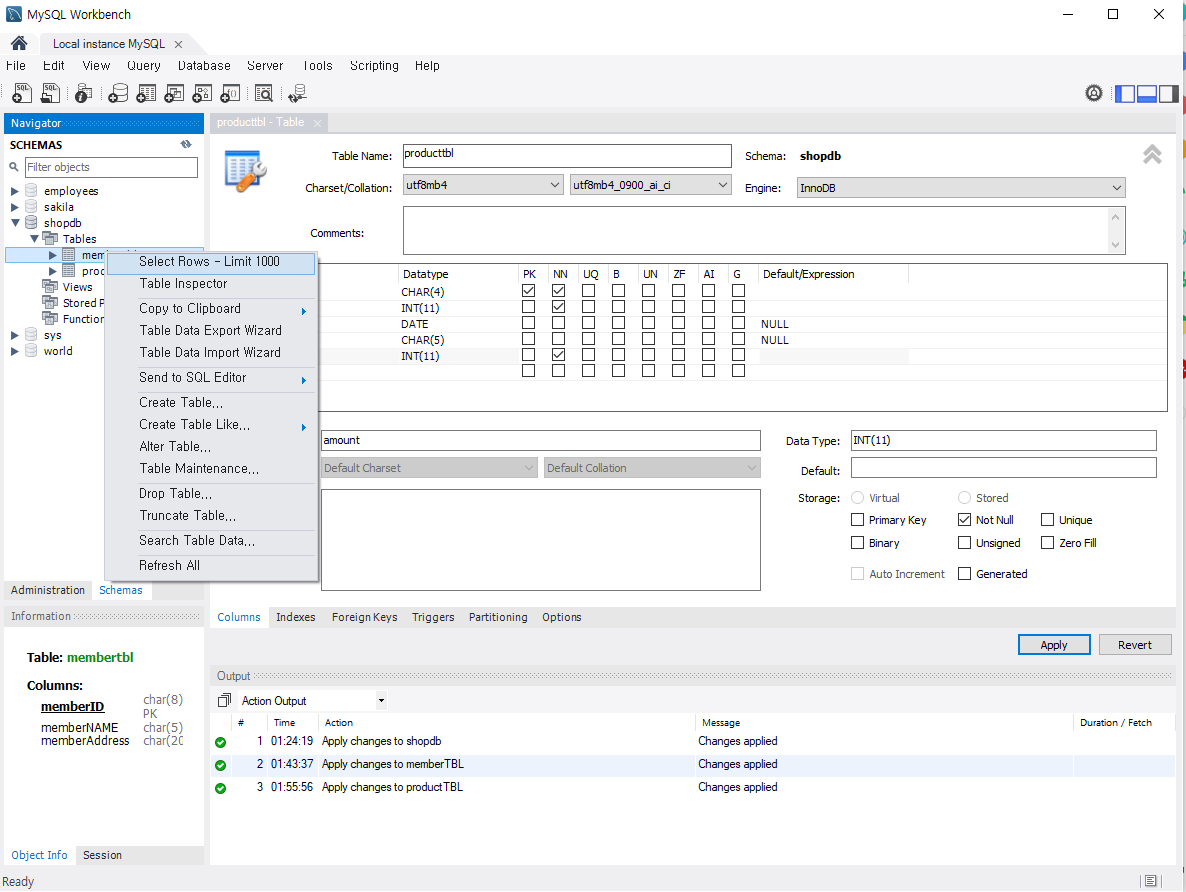Open the utf8mb4_0900_ai_ci collation dropdown

point(650,185)
